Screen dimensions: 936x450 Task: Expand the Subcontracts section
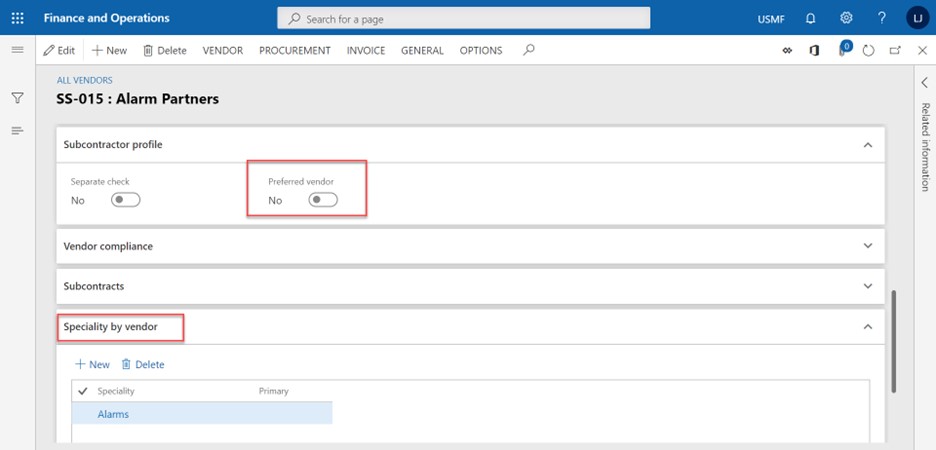[867, 286]
